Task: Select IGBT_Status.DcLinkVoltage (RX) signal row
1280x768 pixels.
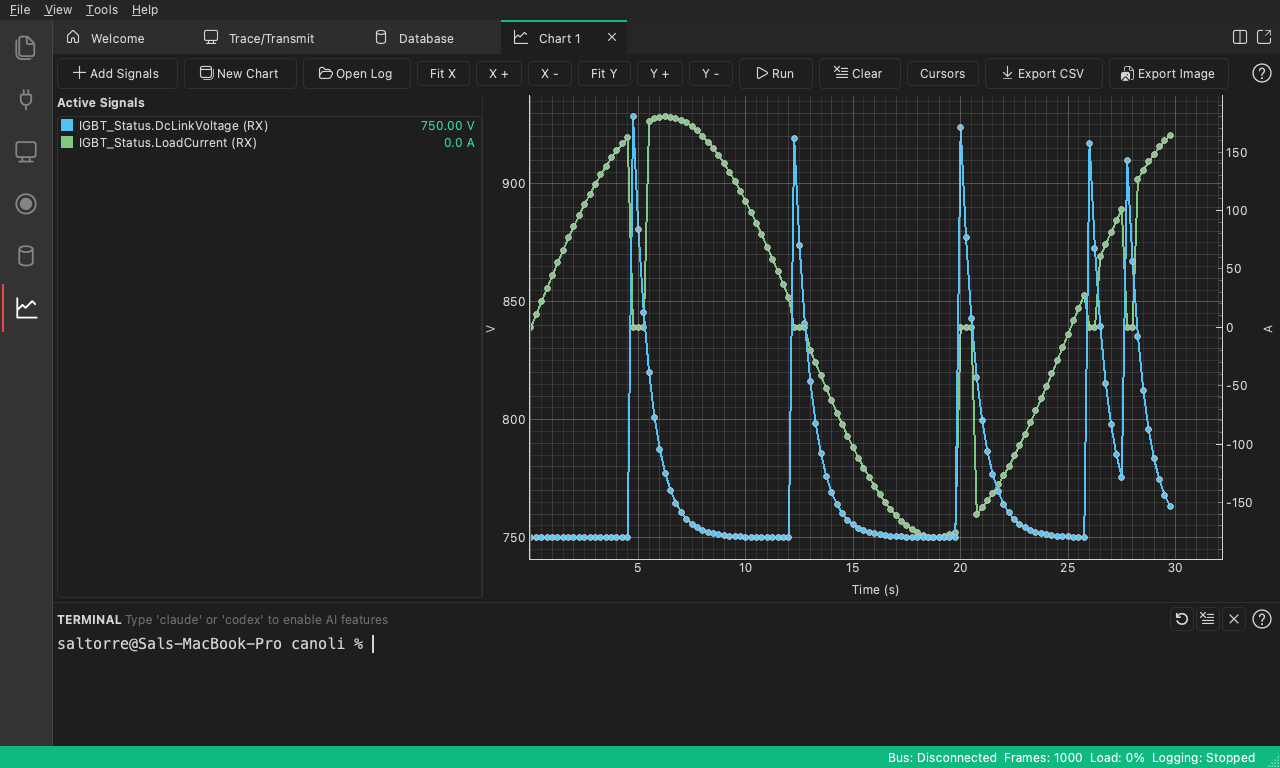Action: pos(268,126)
